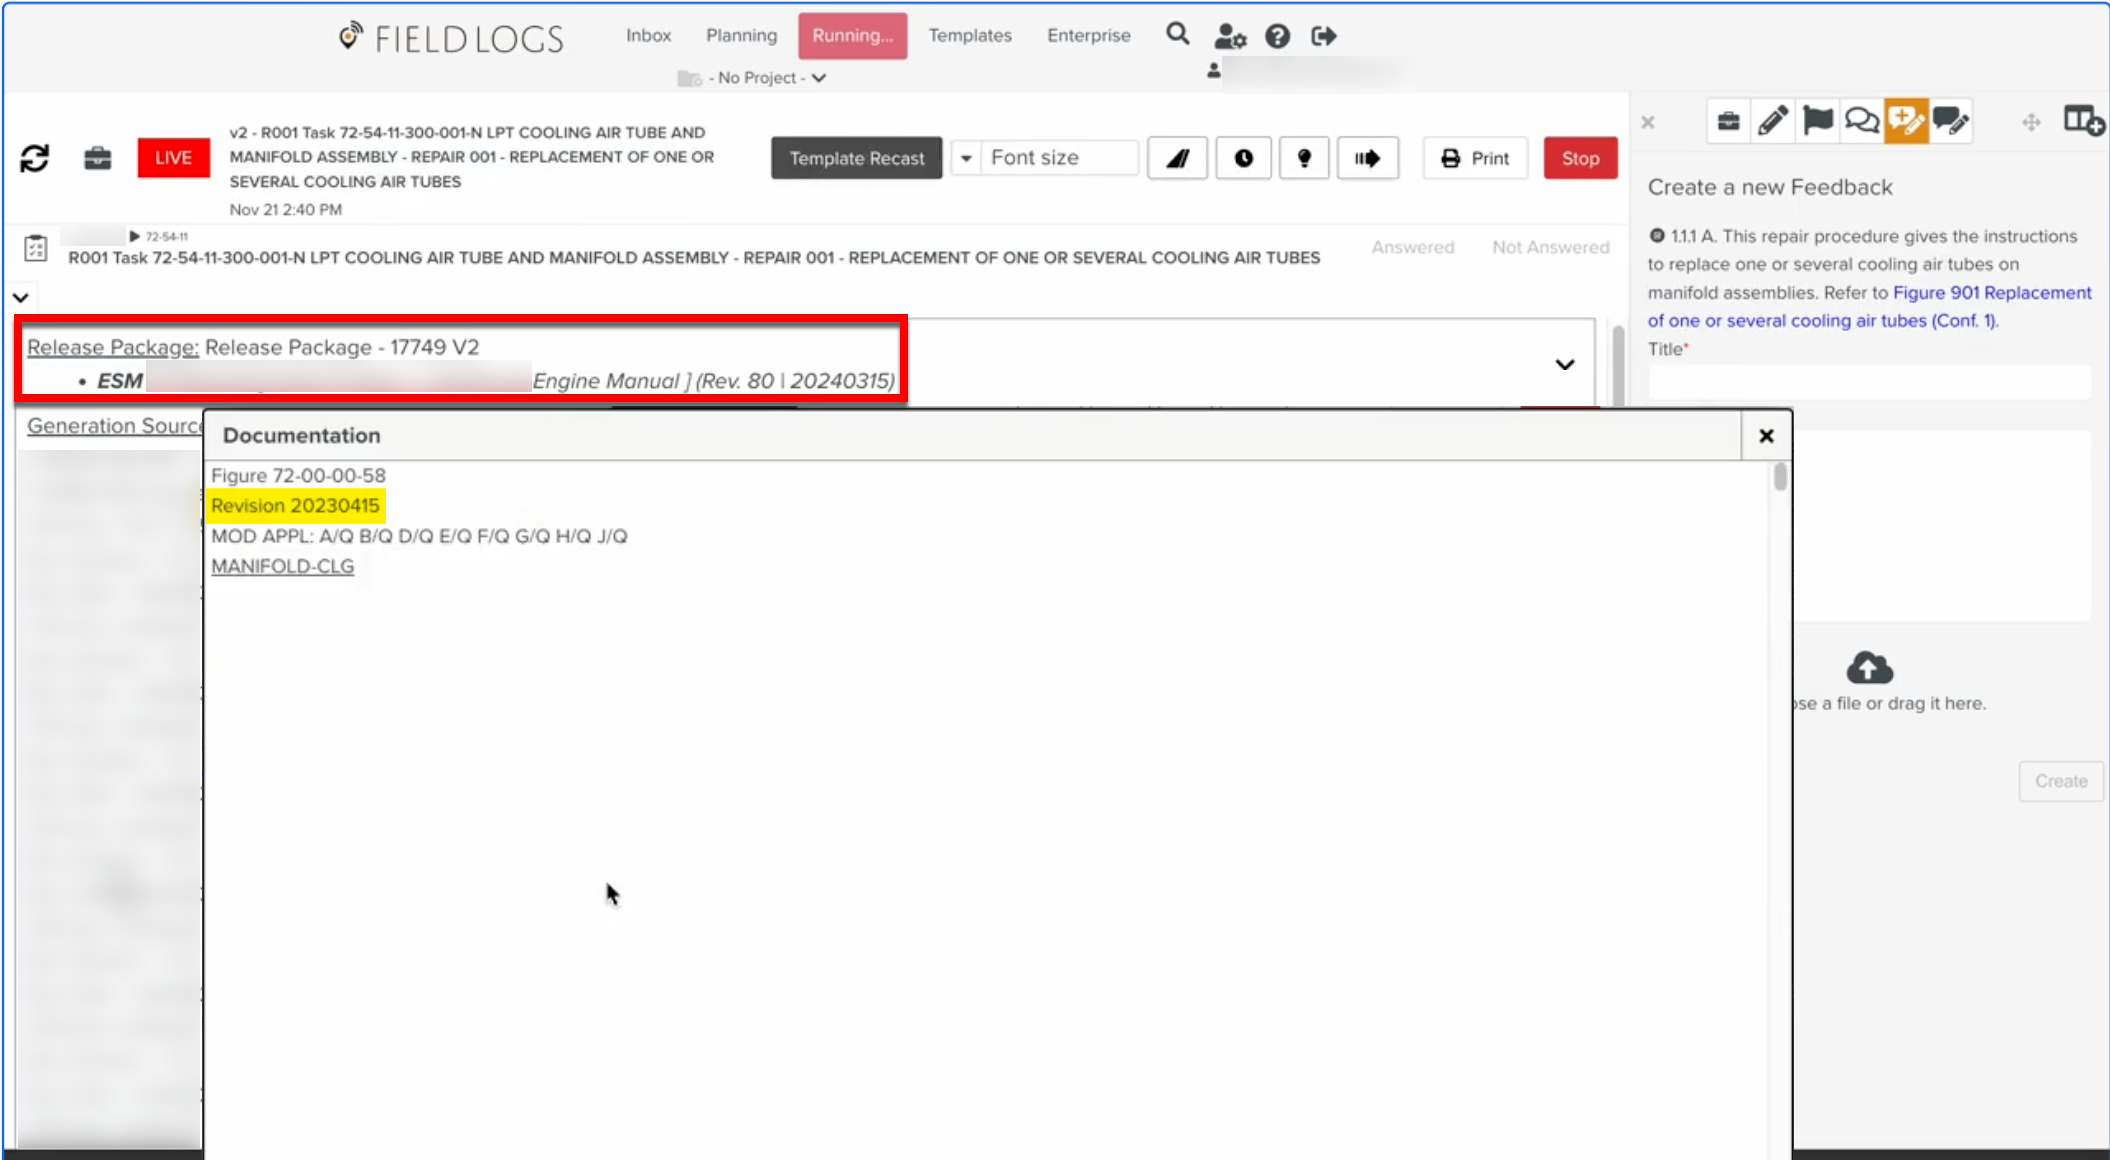Open the MANIFOLD-CLG documentation link

click(282, 566)
